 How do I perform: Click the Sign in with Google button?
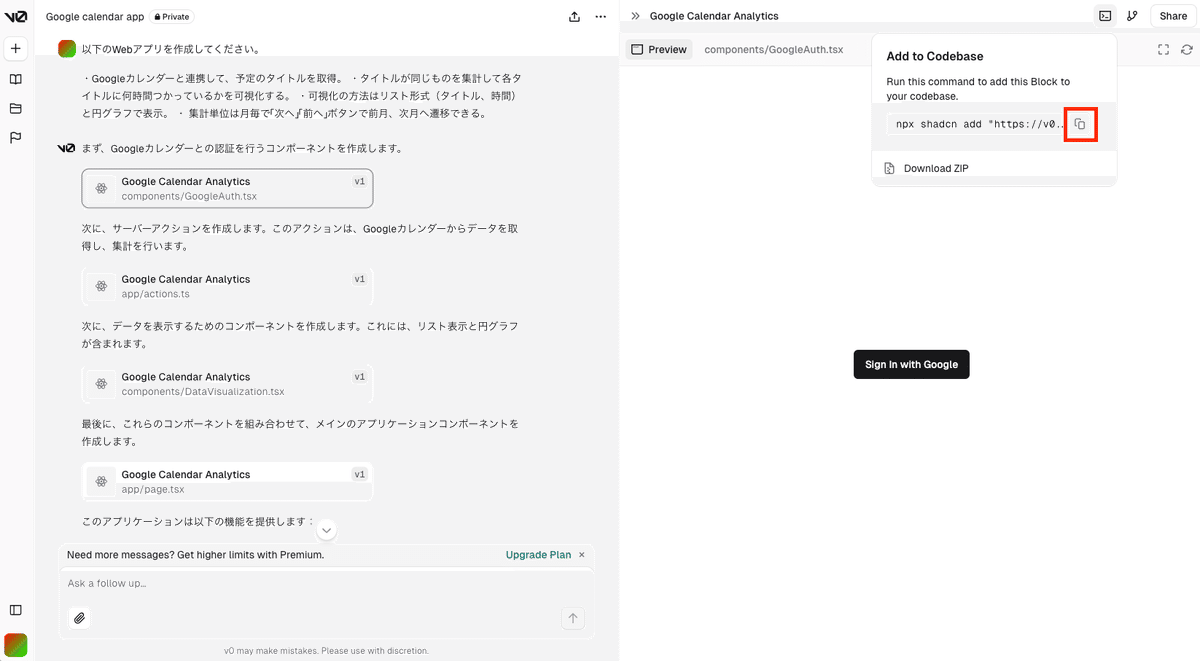911,364
